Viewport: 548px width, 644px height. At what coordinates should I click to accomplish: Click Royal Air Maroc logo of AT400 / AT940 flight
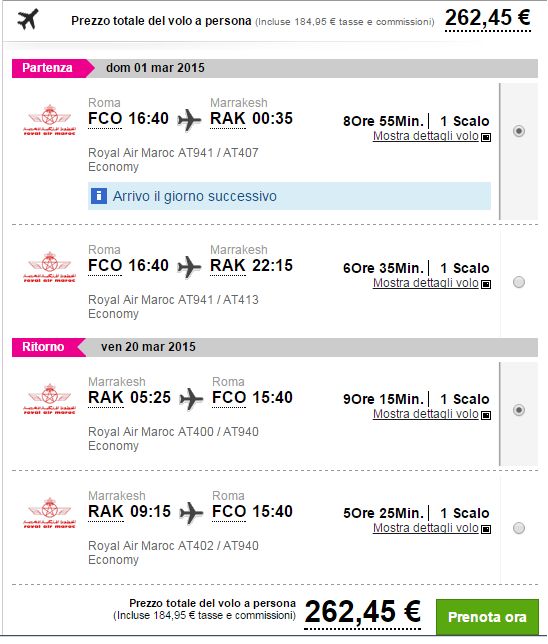tap(49, 399)
